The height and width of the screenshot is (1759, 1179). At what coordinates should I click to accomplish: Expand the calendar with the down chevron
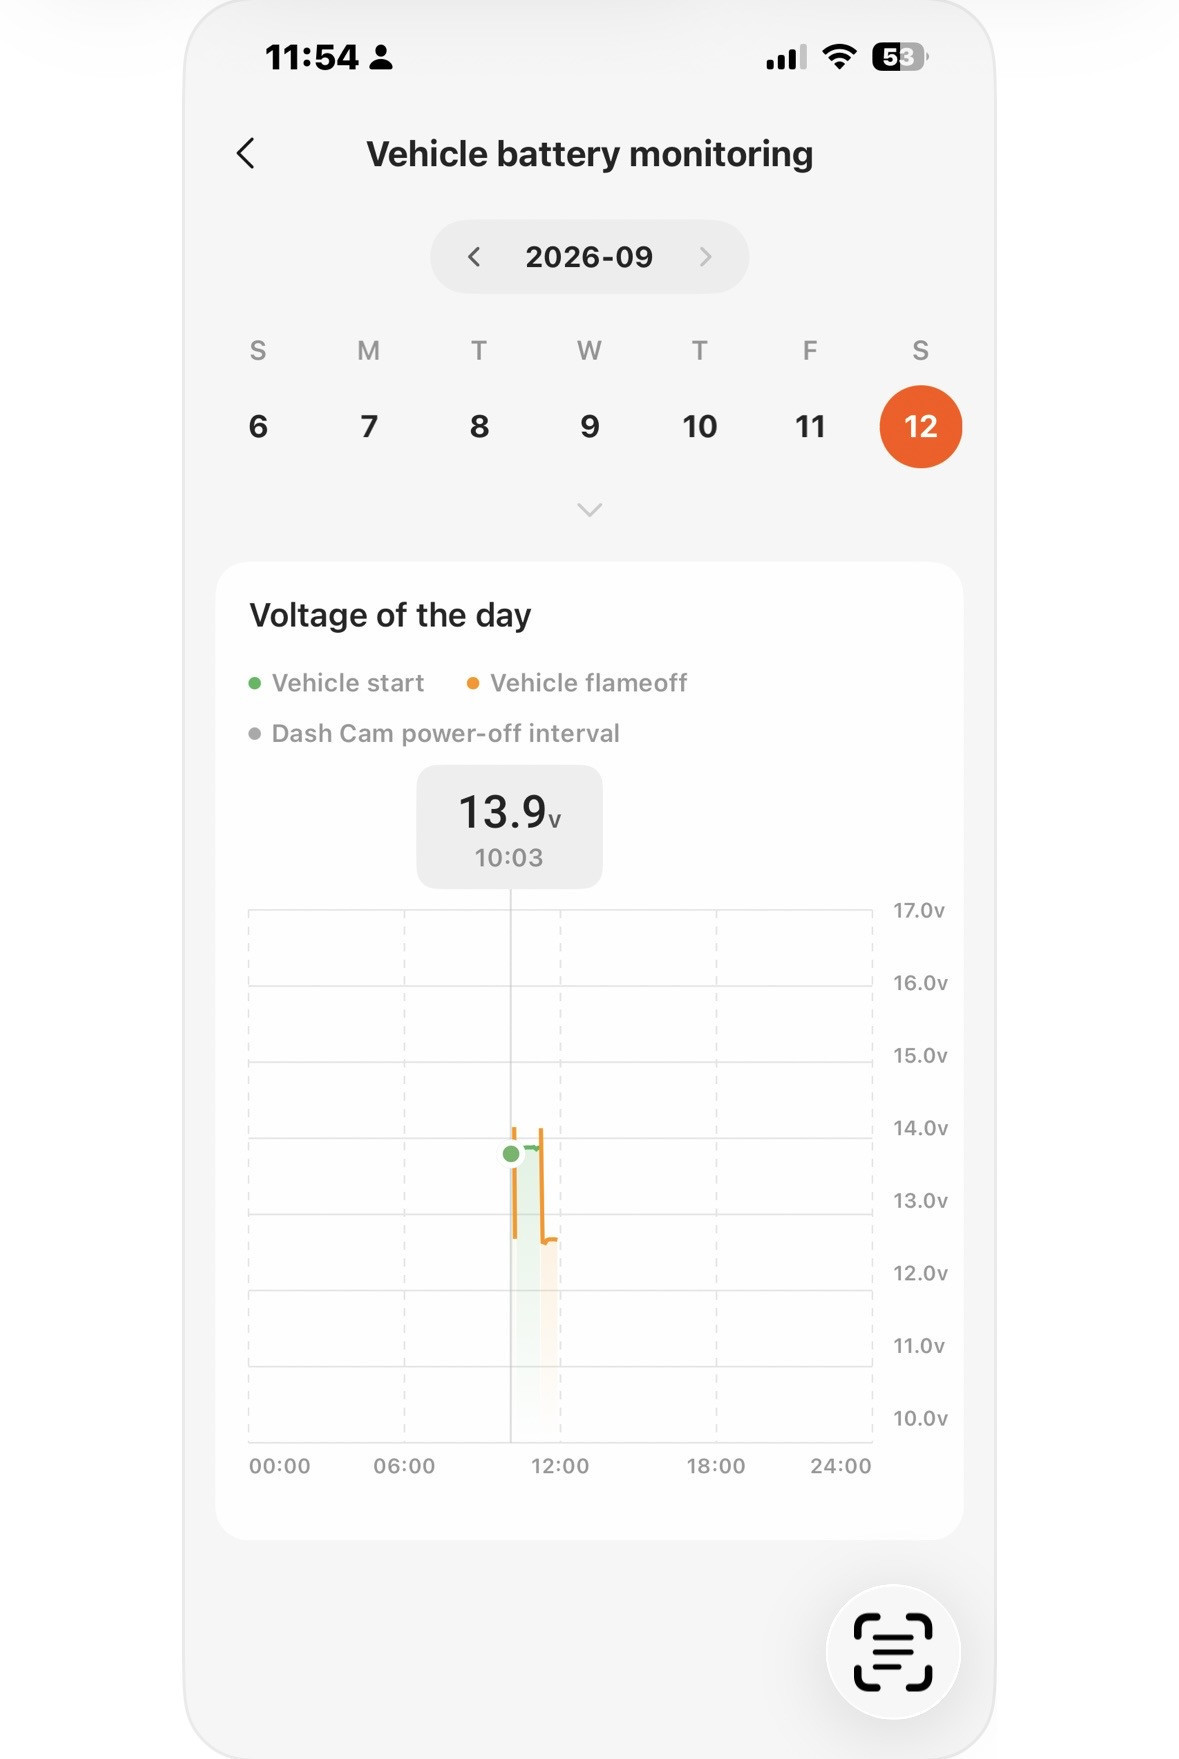pyautogui.click(x=590, y=510)
